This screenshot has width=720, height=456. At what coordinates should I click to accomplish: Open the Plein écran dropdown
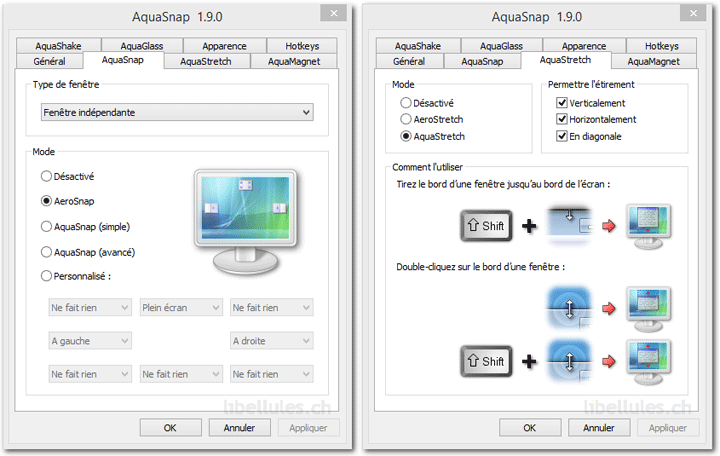coord(181,308)
